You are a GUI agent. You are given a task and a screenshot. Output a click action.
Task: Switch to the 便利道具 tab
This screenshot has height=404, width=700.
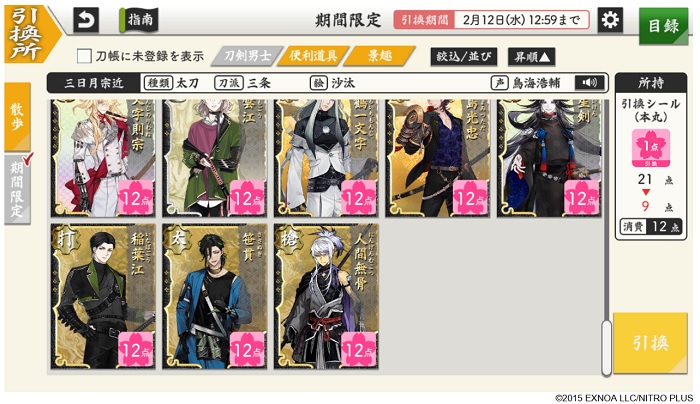point(313,56)
